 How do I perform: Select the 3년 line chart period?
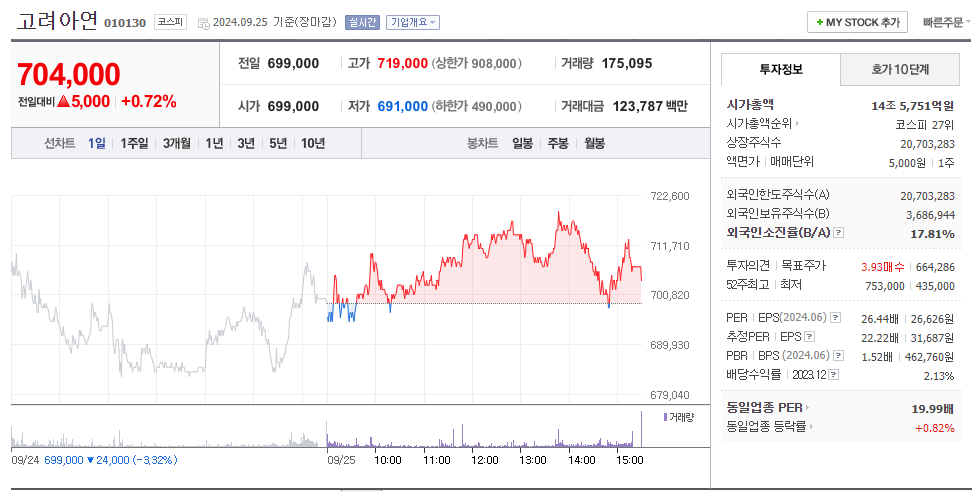pos(246,143)
